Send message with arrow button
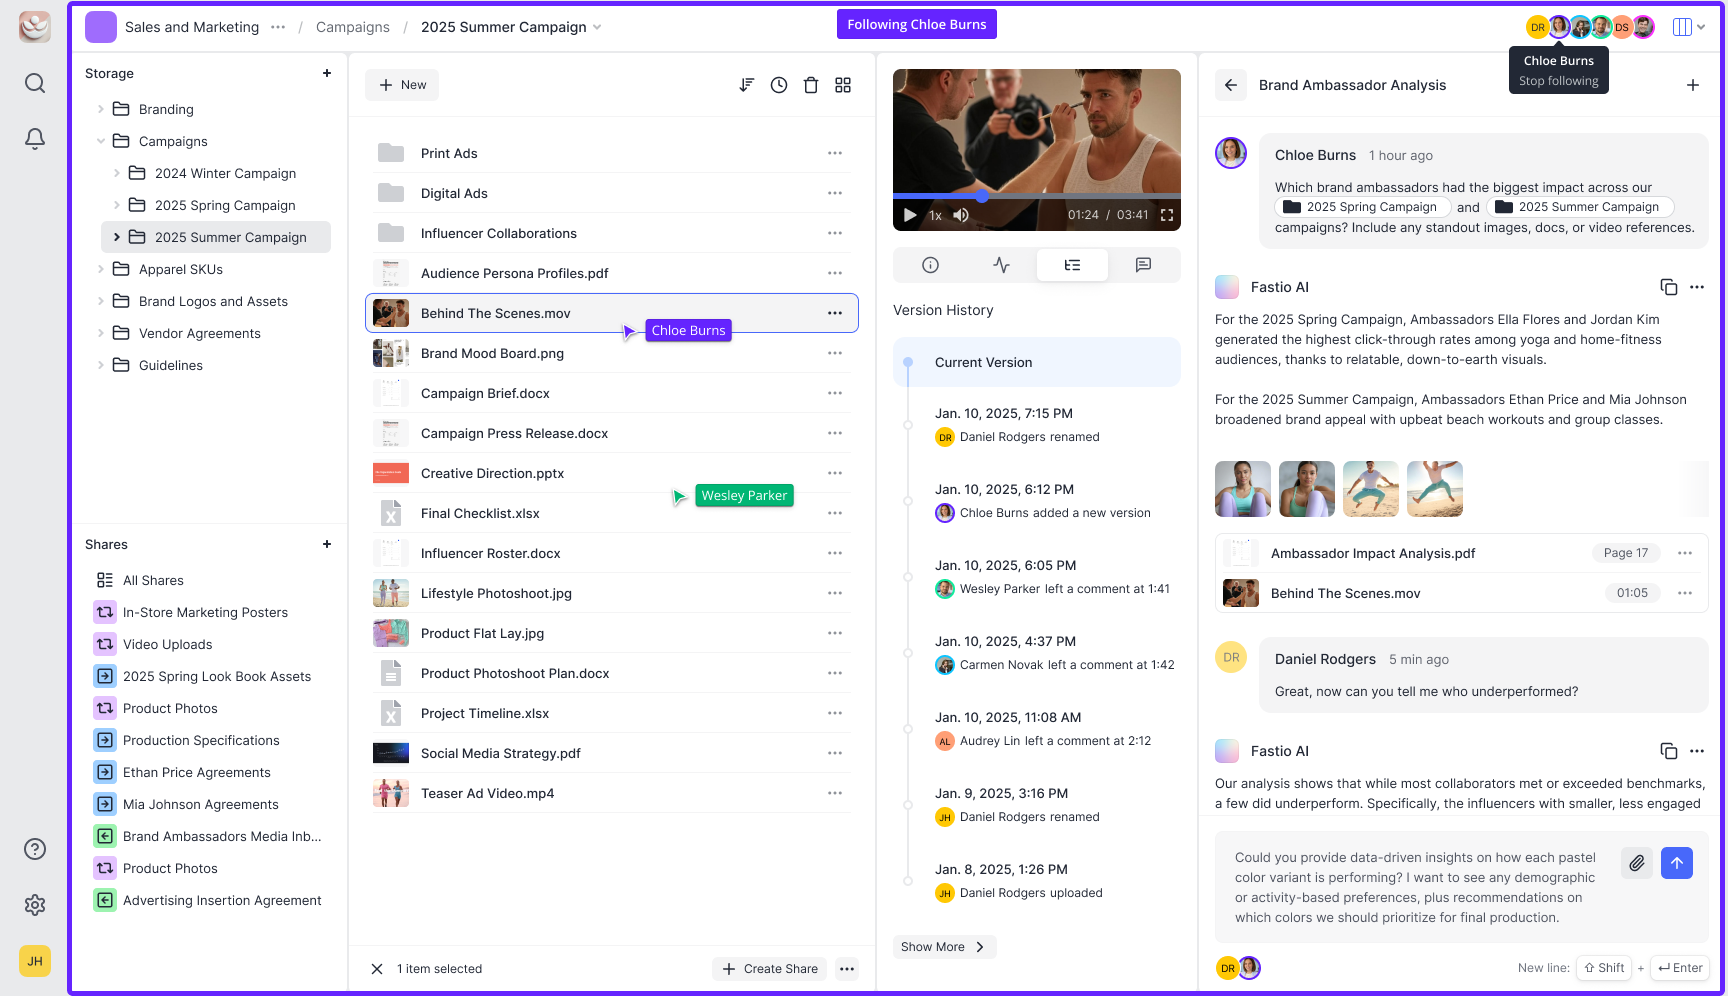Image resolution: width=1728 pixels, height=996 pixels. 1677,863
